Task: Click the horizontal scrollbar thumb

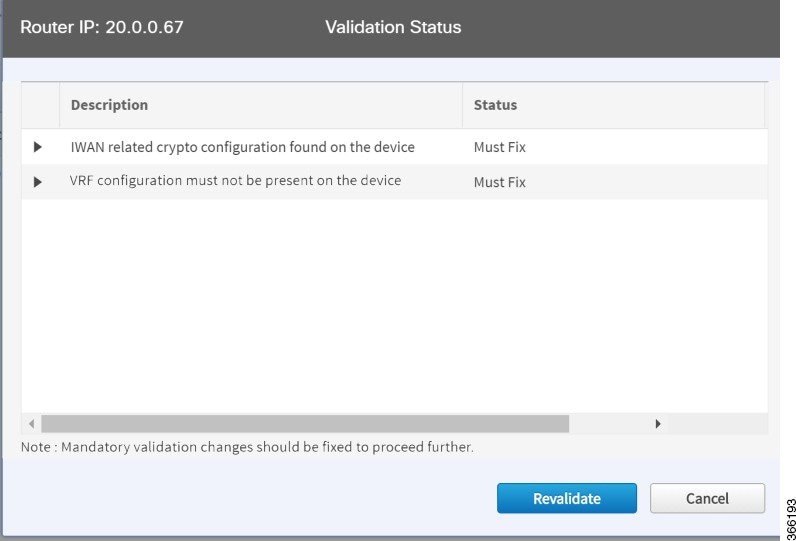Action: 305,424
